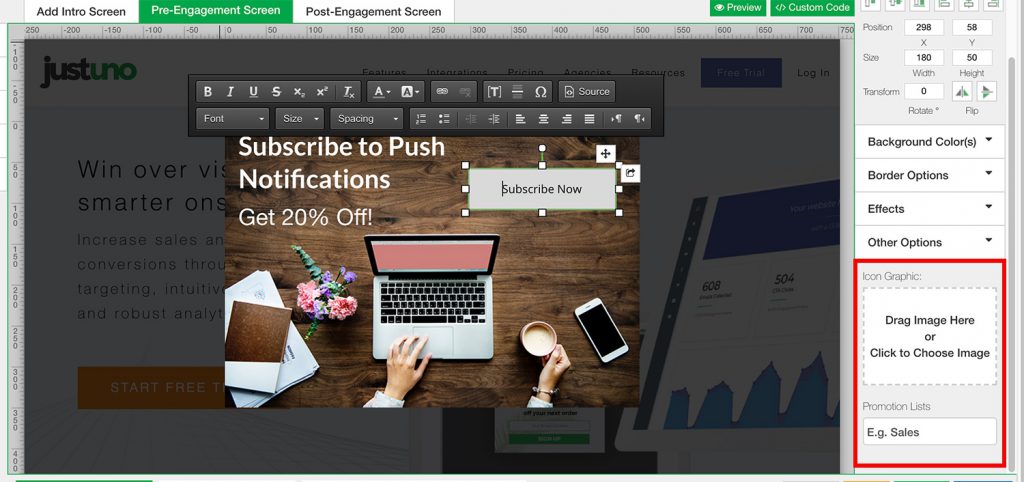Screen dimensions: 1024x482
Task: Click the Icon Graphic image drop area
Action: pyautogui.click(x=929, y=336)
